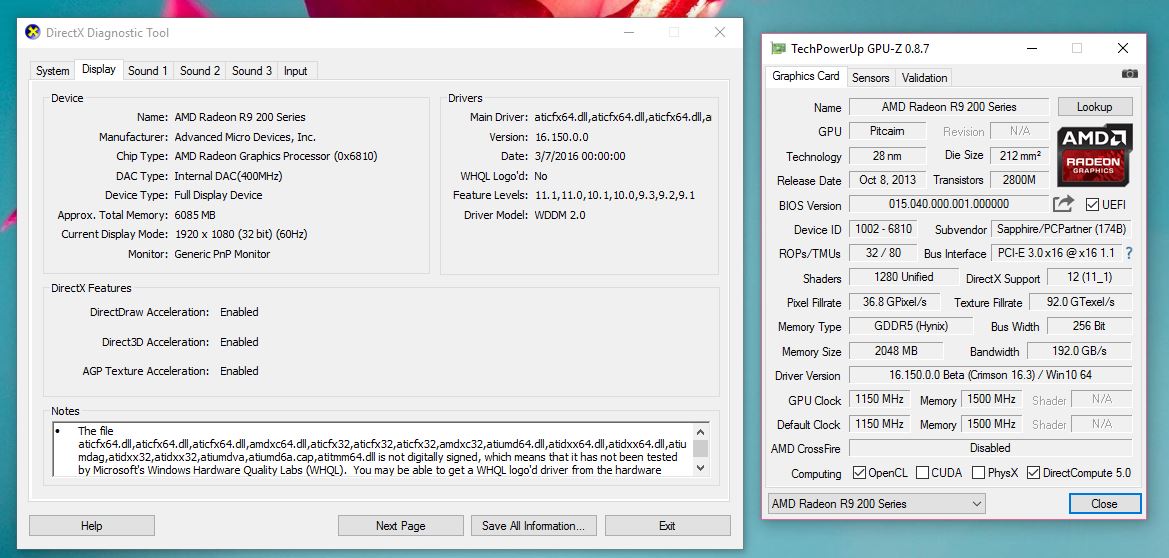The image size is (1169, 558).
Task: Toggle the UEFI checkbox
Action: (x=1092, y=204)
